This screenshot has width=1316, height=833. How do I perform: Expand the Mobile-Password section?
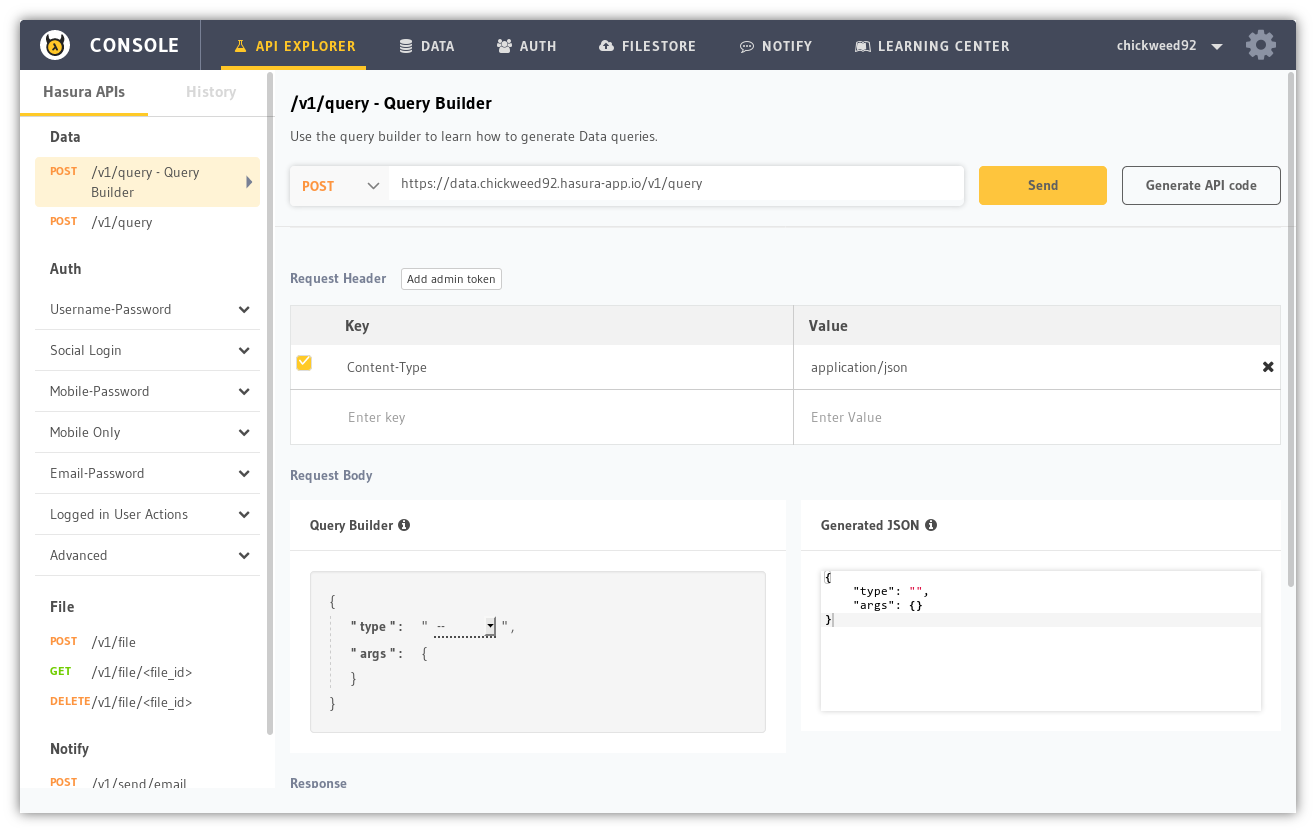(147, 391)
